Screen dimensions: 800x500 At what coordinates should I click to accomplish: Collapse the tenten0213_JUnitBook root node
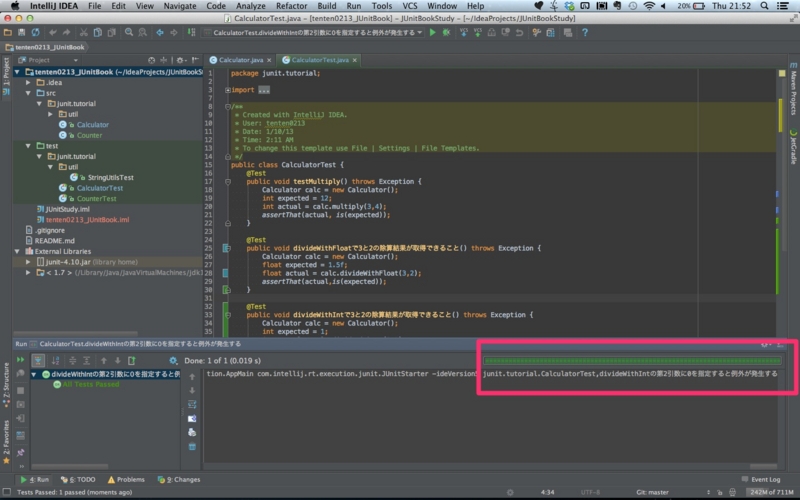[17, 72]
